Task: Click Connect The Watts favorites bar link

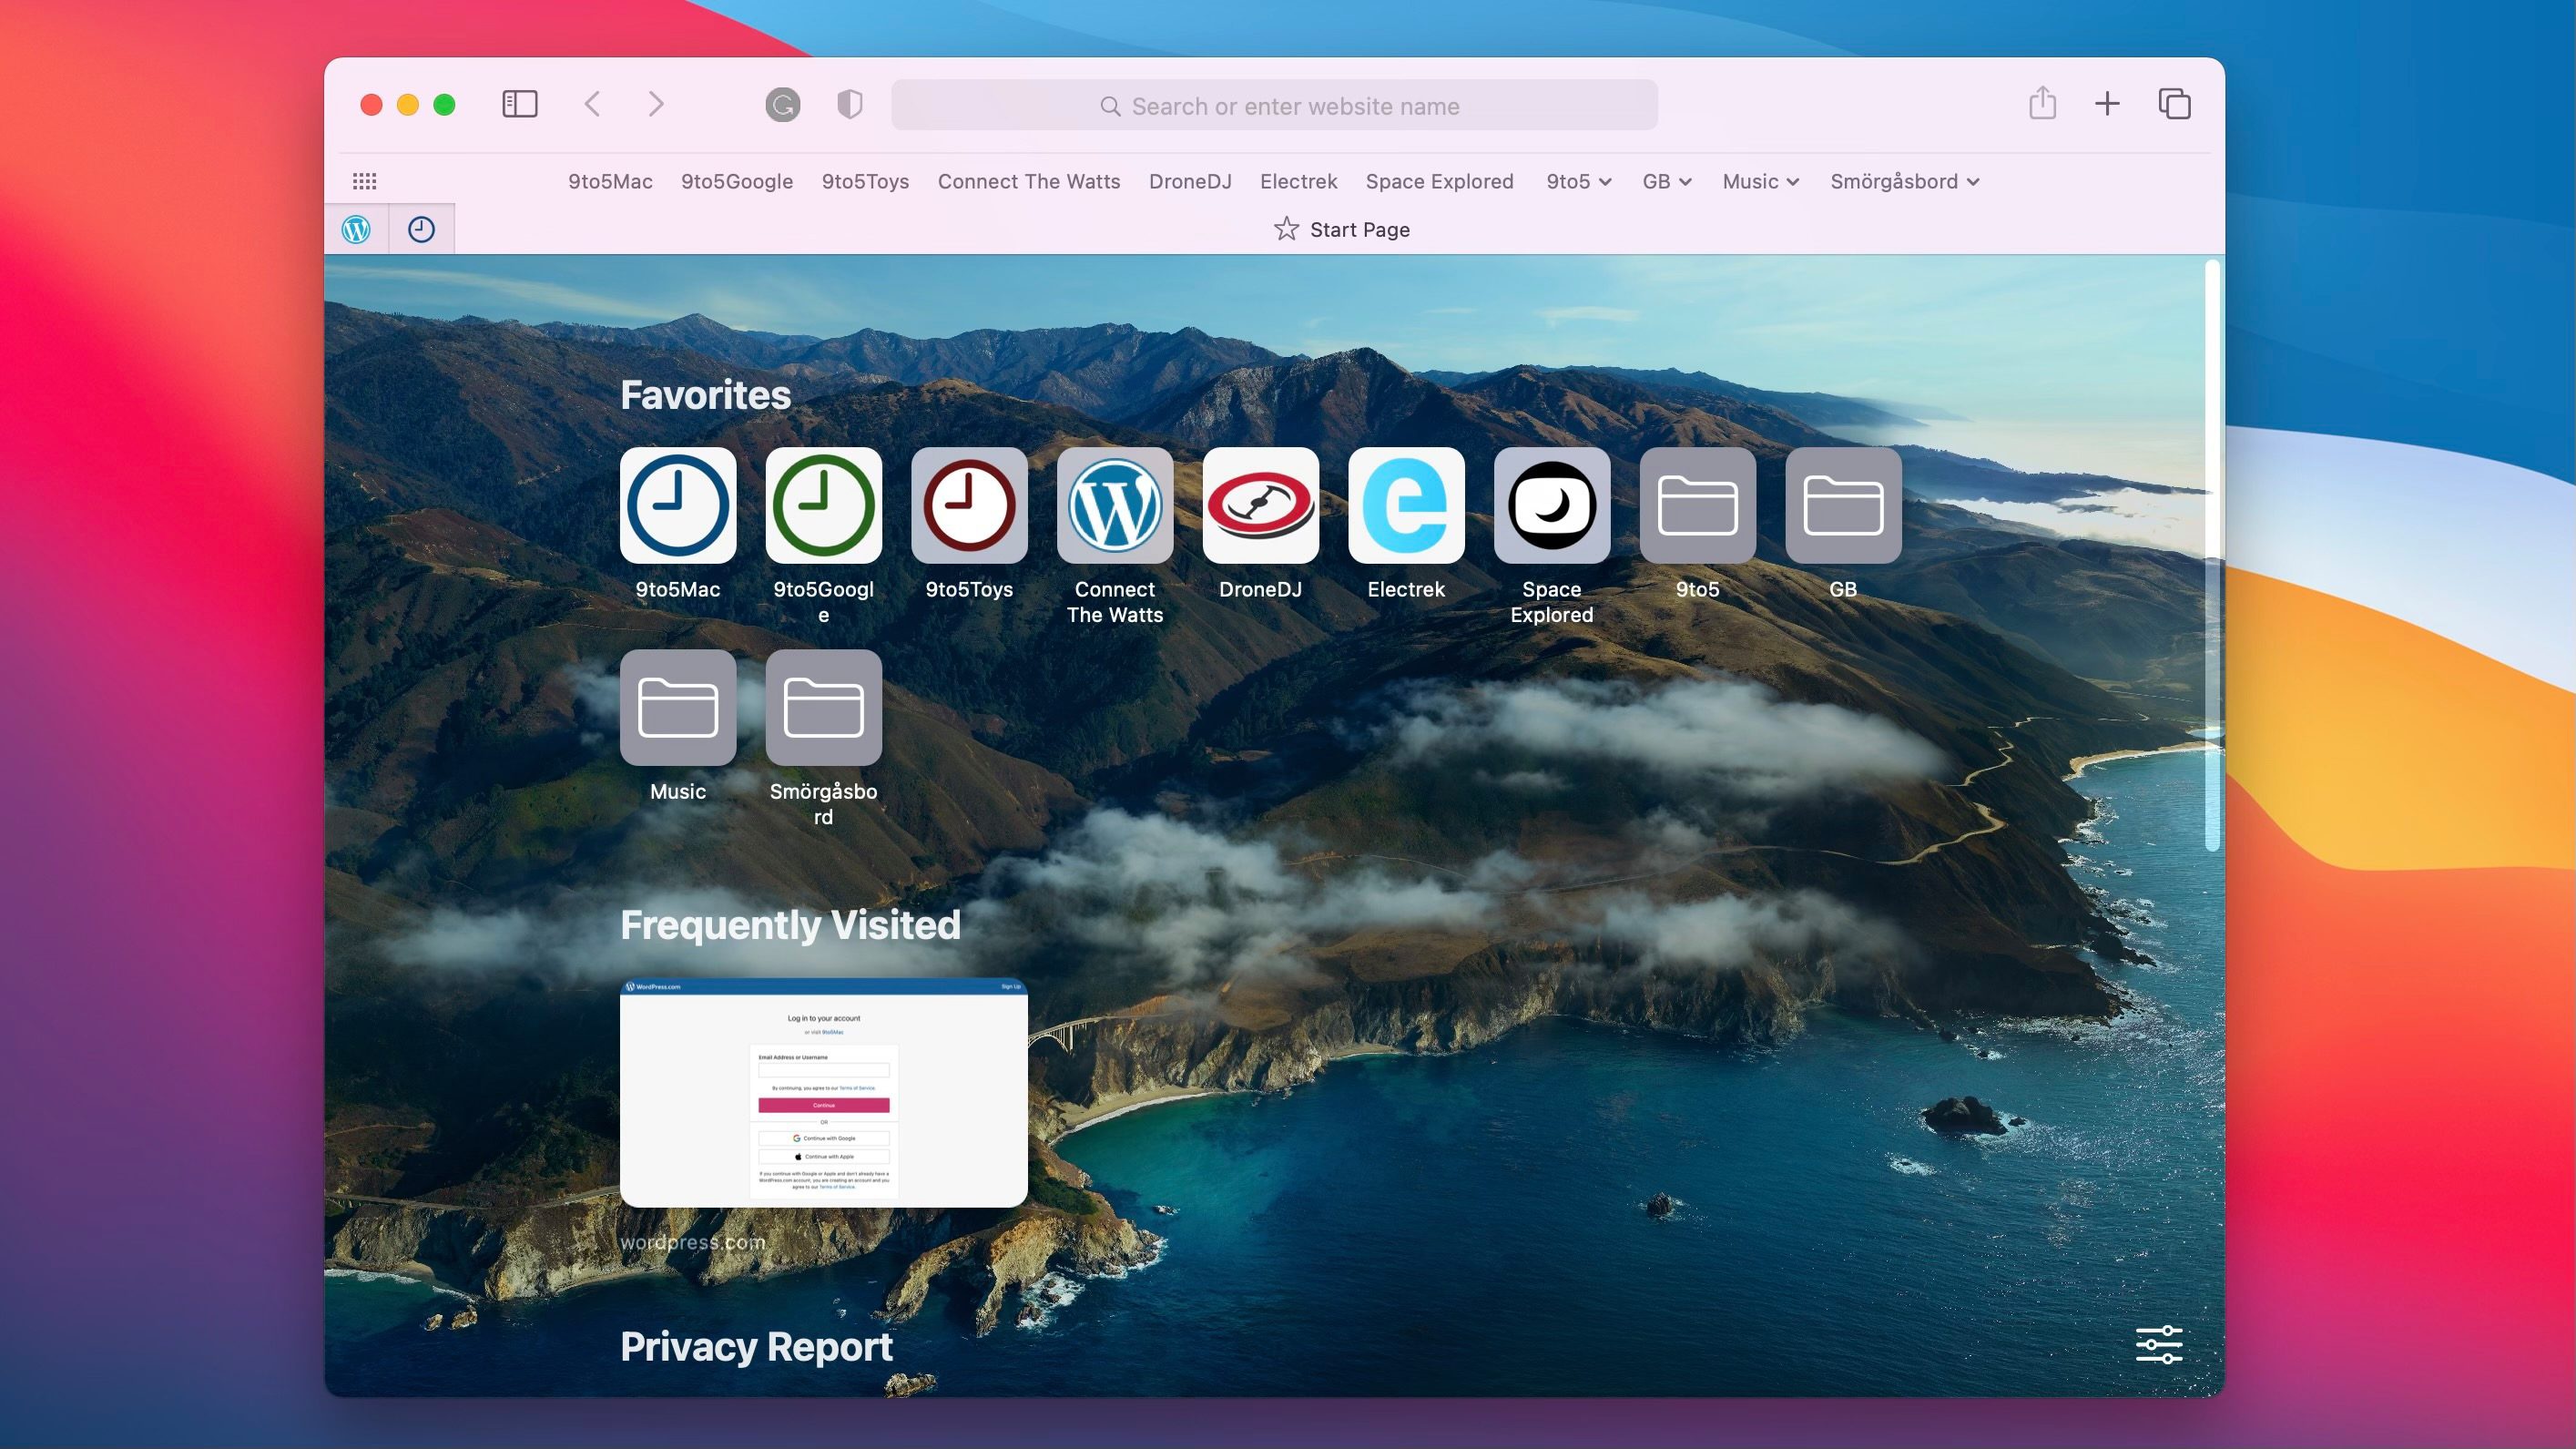Action: tap(1028, 181)
